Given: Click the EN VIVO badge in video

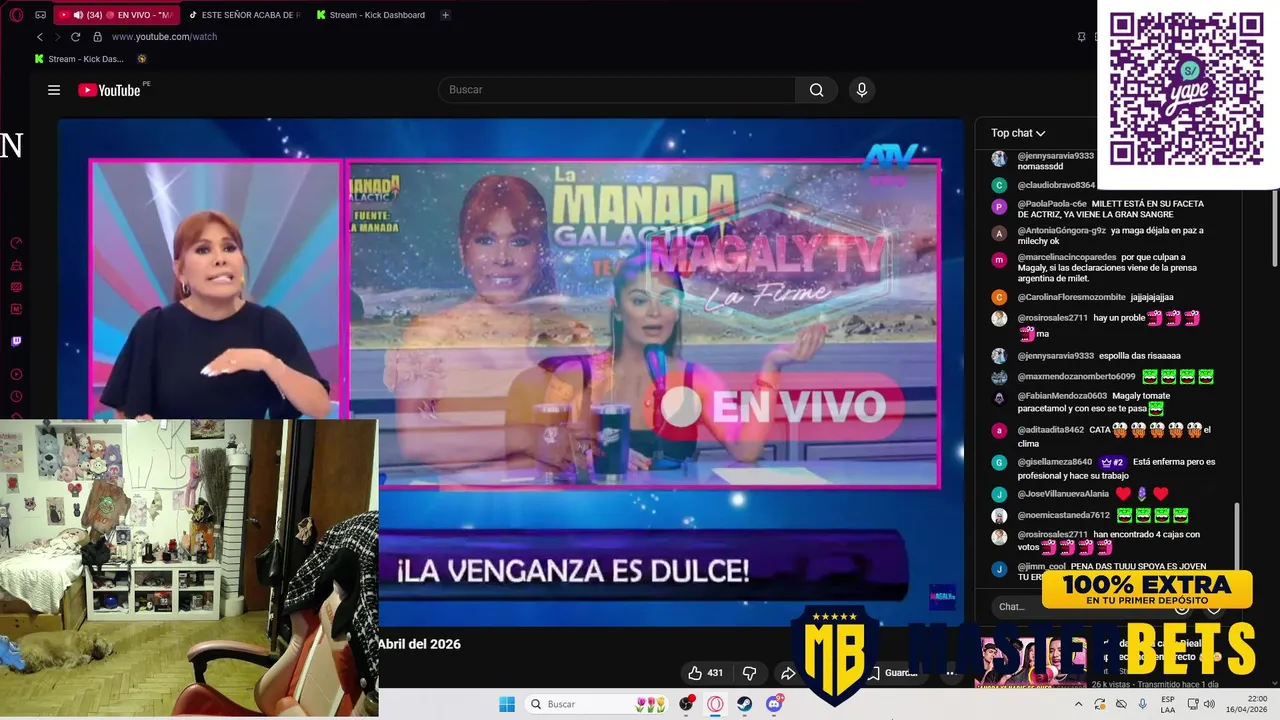Looking at the screenshot, I should coord(779,407).
